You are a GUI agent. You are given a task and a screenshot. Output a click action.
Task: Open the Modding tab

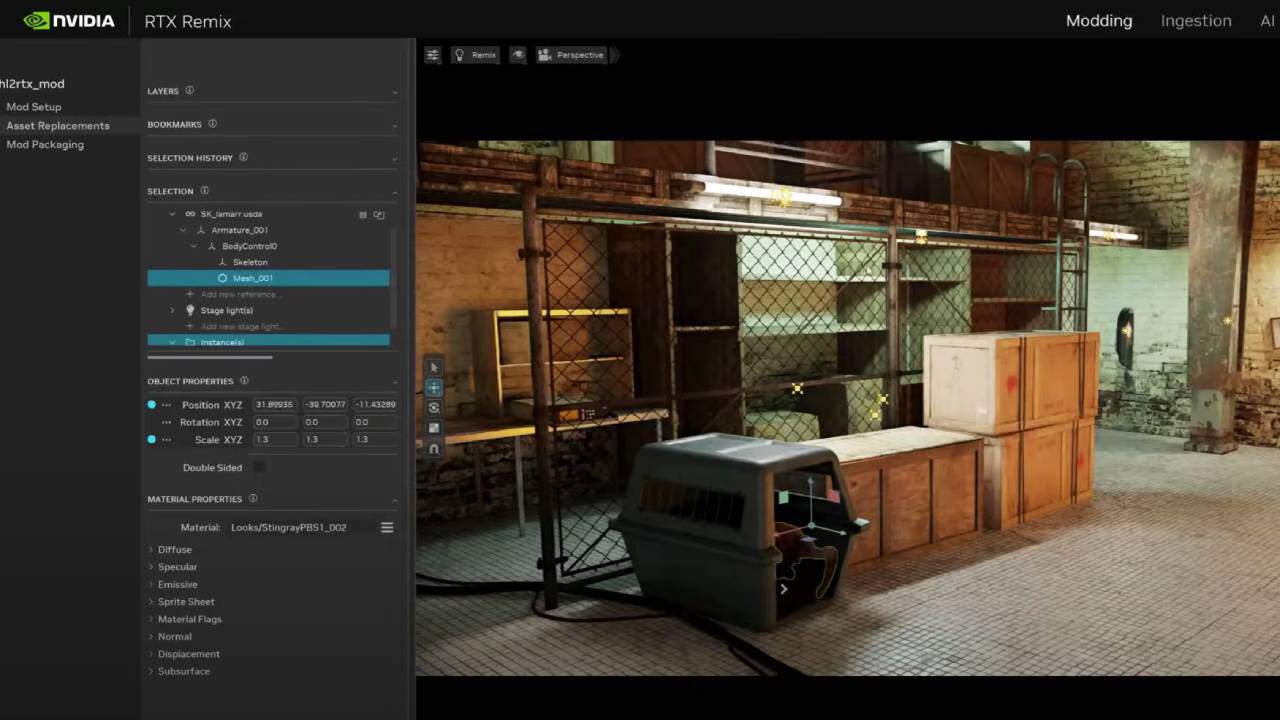pyautogui.click(x=1099, y=20)
